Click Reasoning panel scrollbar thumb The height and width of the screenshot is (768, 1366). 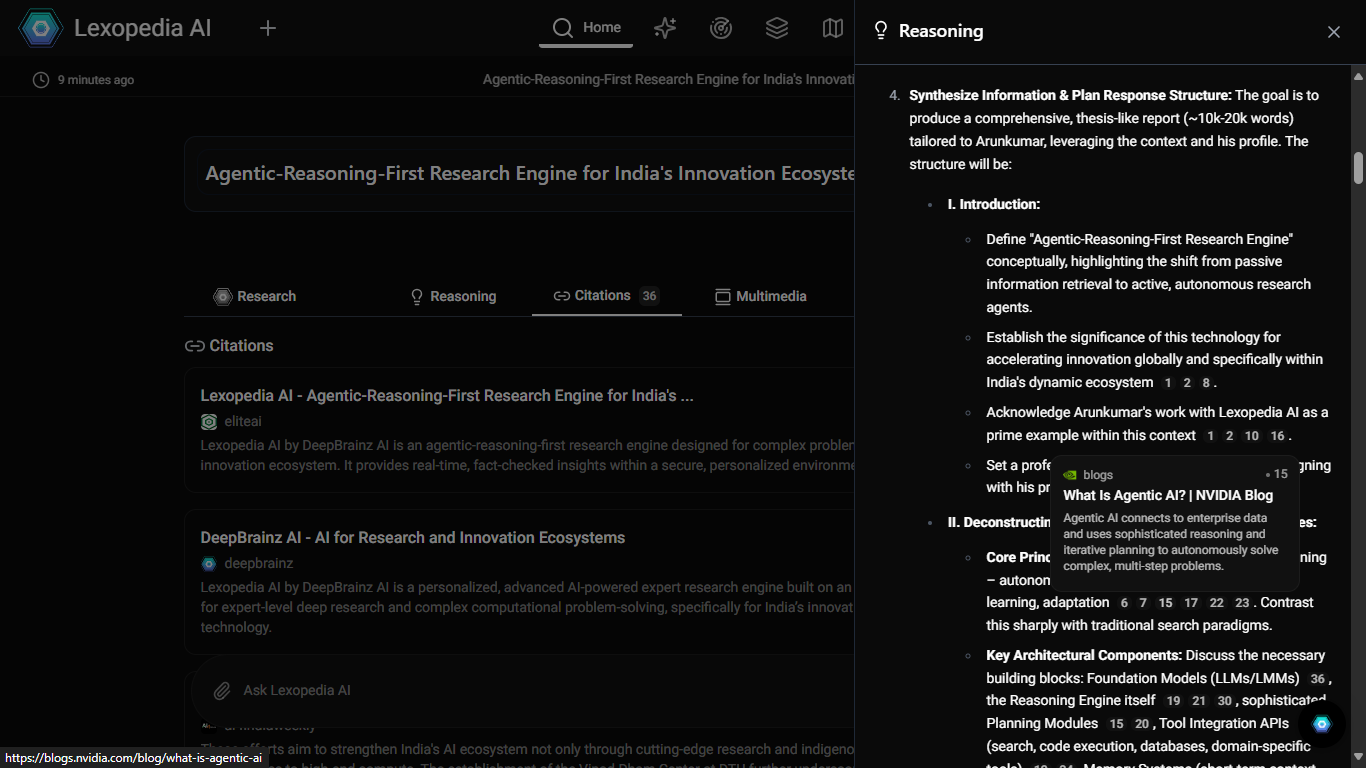click(x=1359, y=168)
